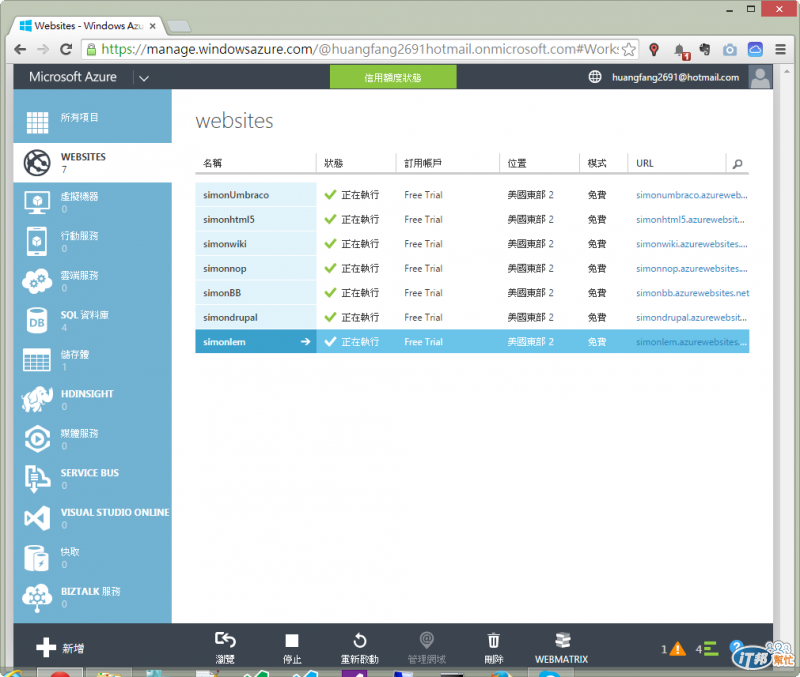Image resolution: width=800 pixels, height=677 pixels.
Task: Click the bell notification extension icon
Action: point(680,50)
